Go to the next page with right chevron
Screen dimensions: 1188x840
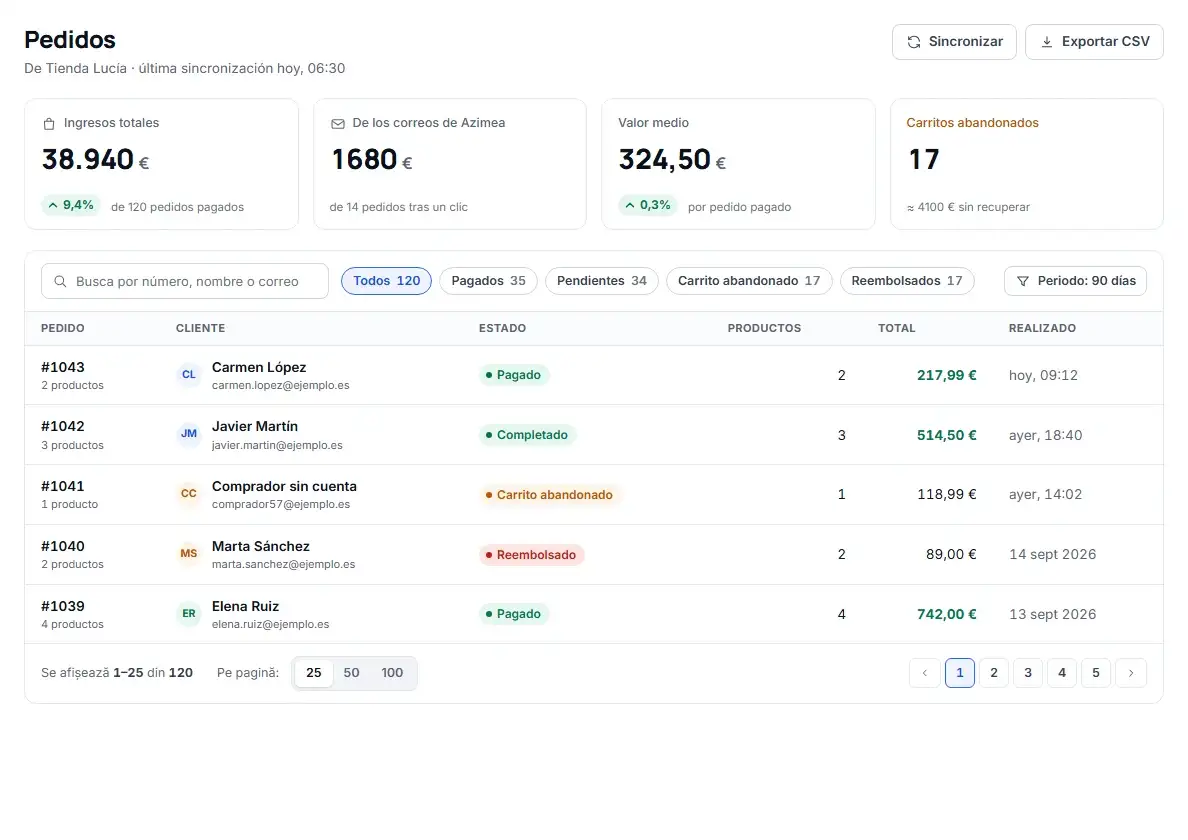click(1130, 673)
